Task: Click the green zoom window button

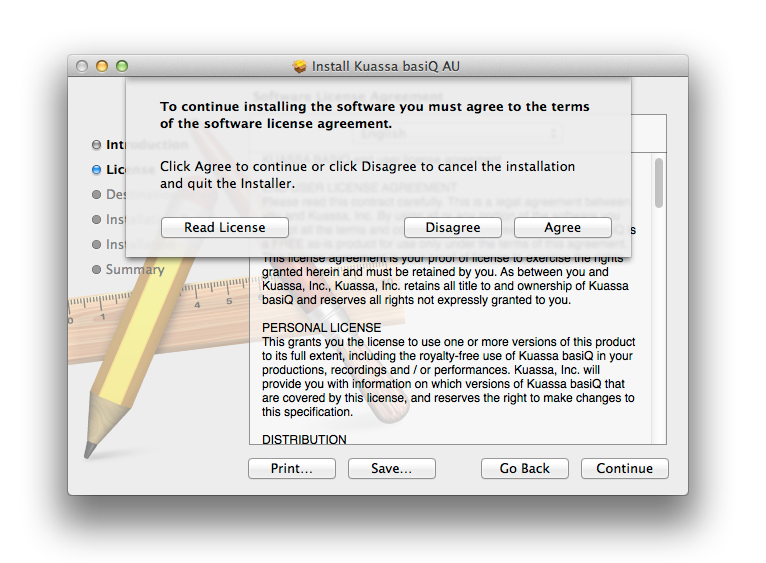Action: 122,66
